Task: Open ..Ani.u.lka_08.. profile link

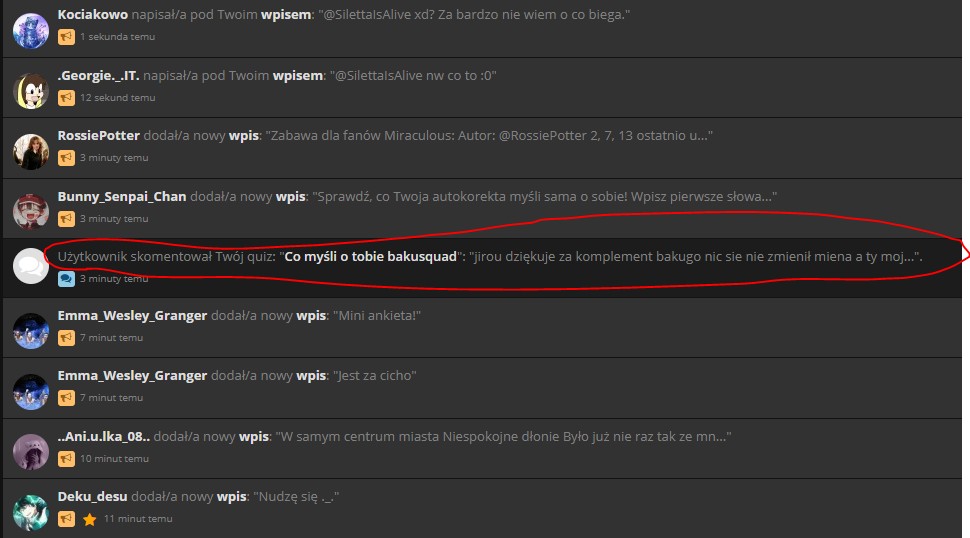Action: 104,436
